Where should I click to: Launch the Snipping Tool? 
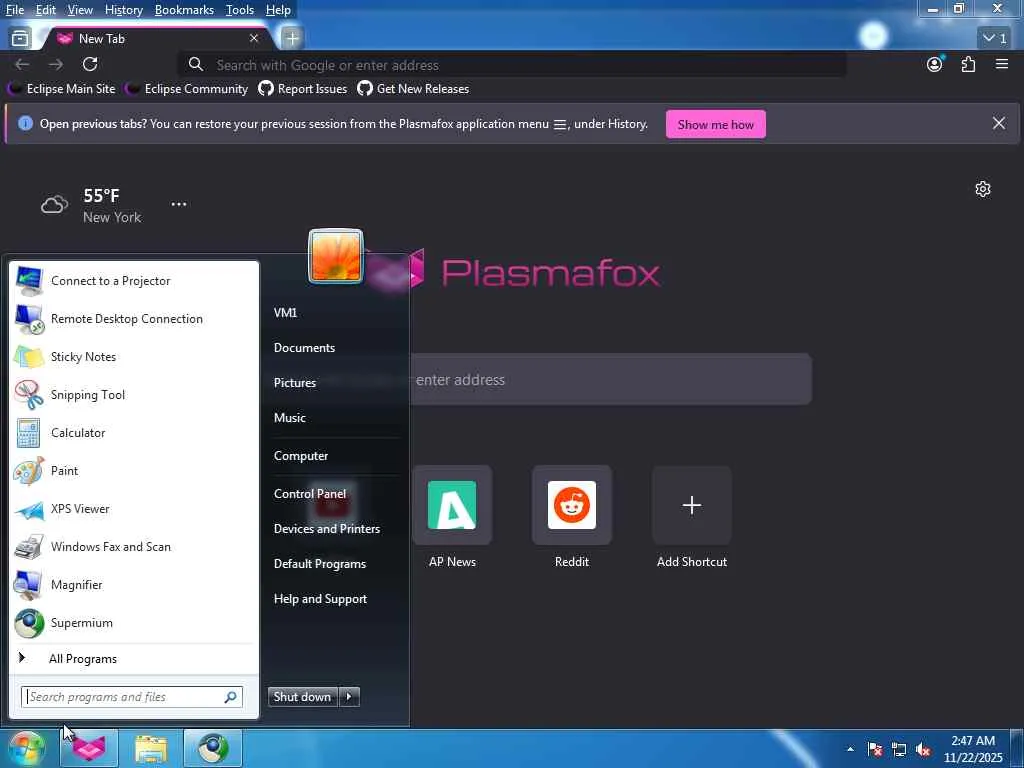tap(134, 394)
